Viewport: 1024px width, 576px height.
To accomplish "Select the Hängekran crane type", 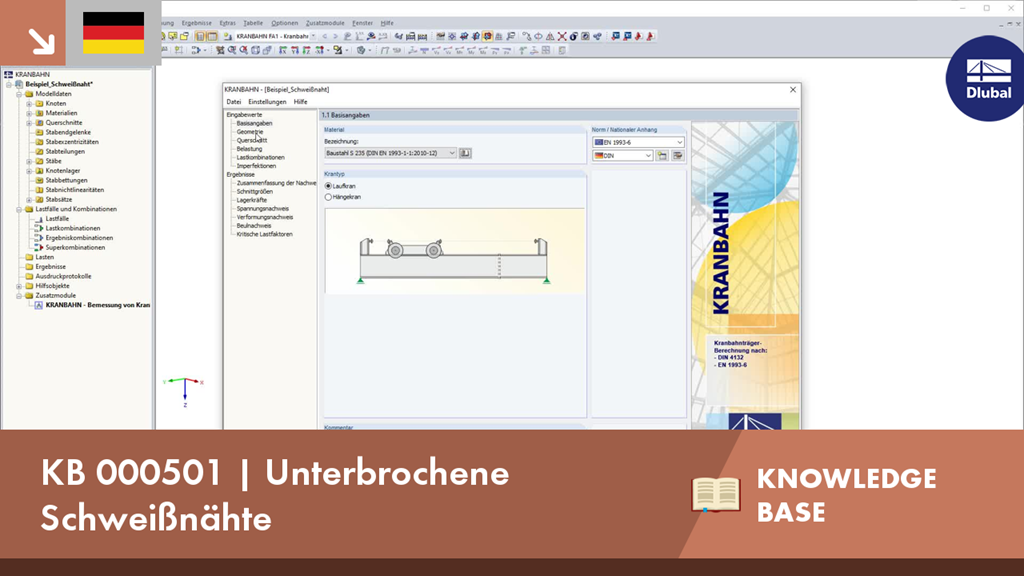I will click(328, 197).
